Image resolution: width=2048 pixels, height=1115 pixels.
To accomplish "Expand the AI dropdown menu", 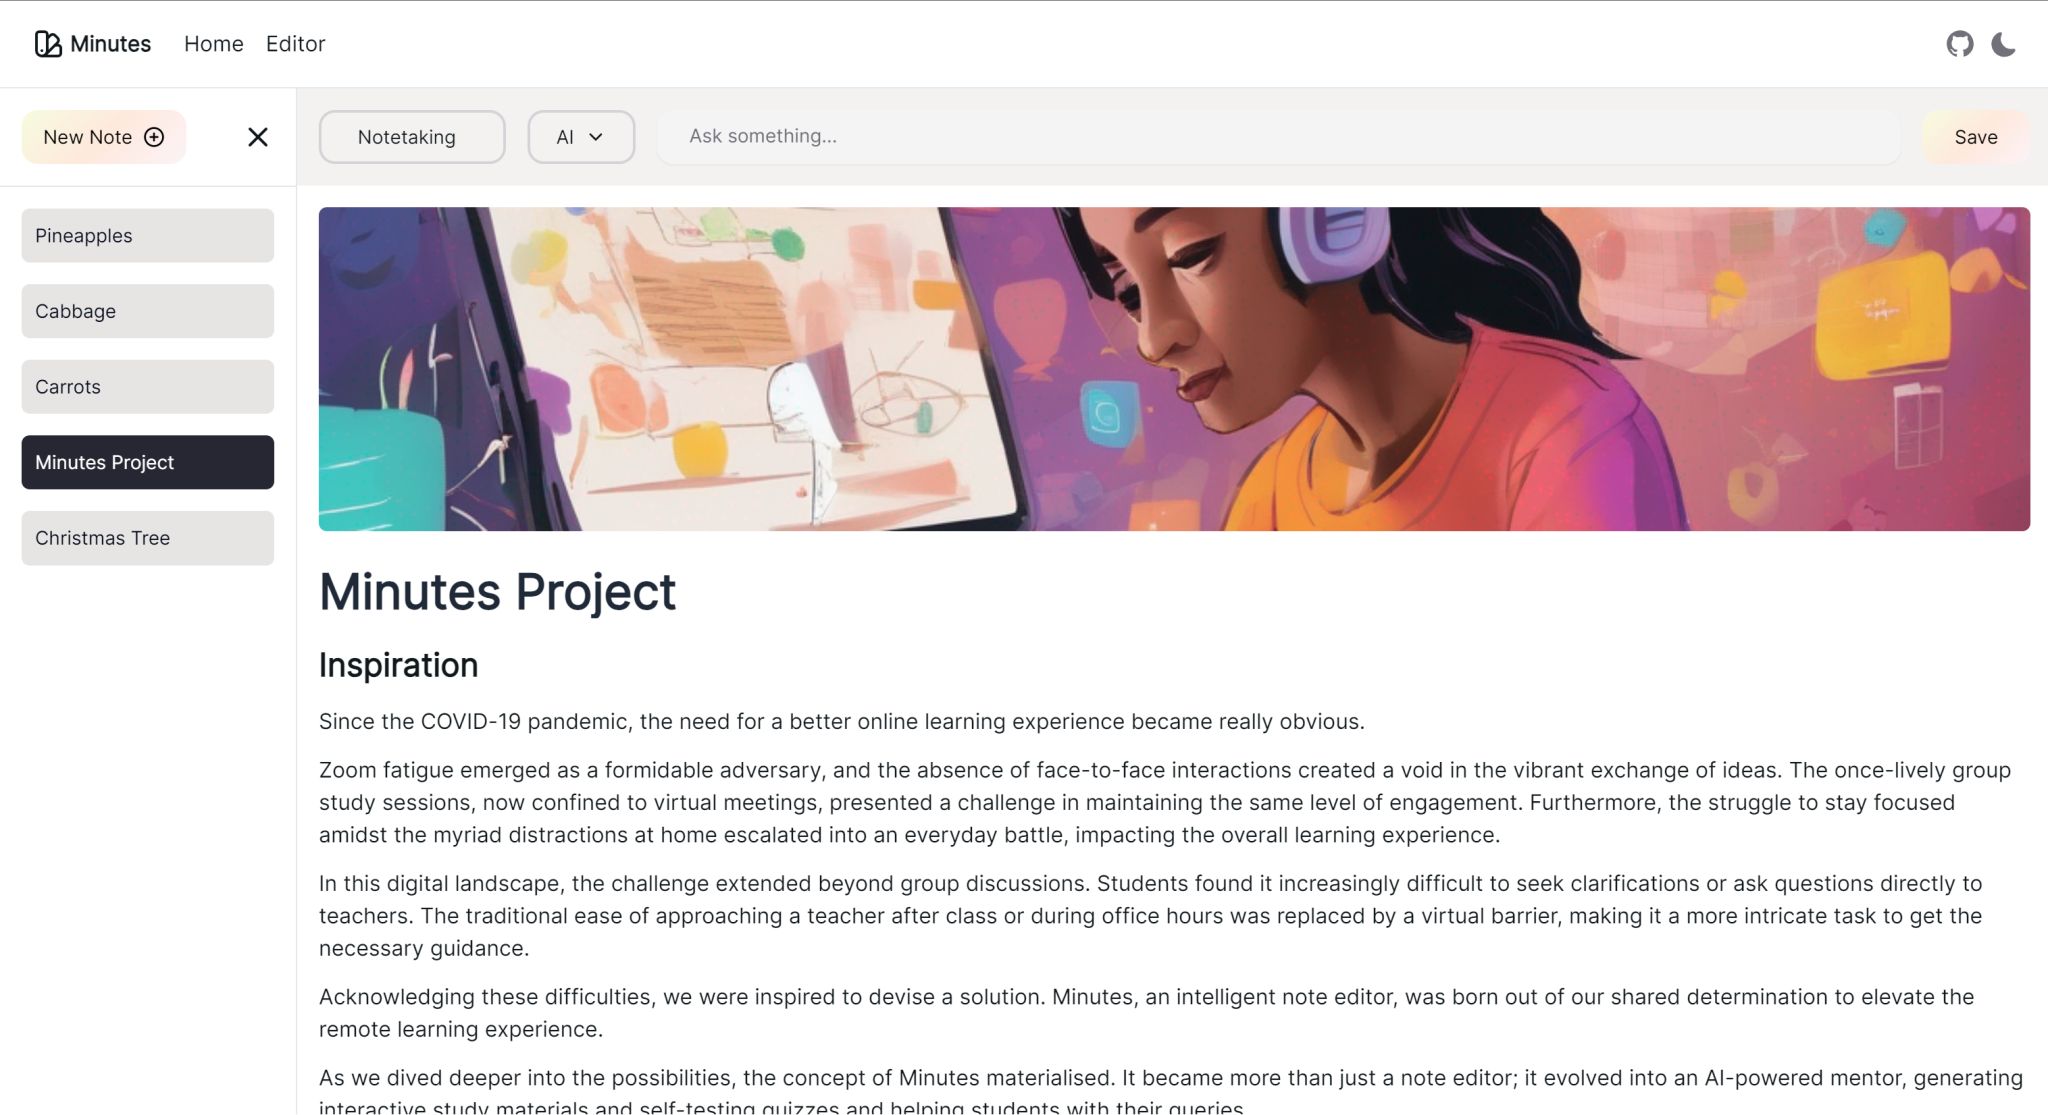I will 580,137.
